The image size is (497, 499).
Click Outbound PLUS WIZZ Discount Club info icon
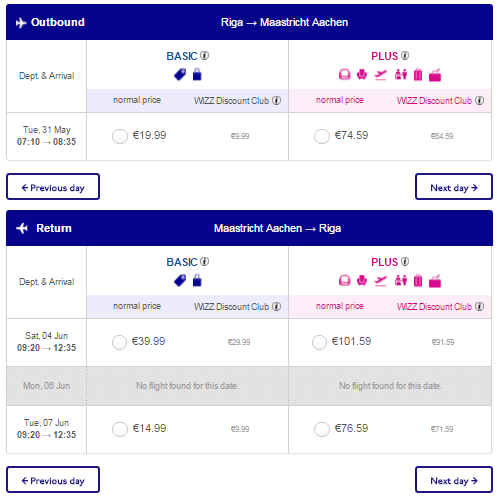(x=479, y=100)
